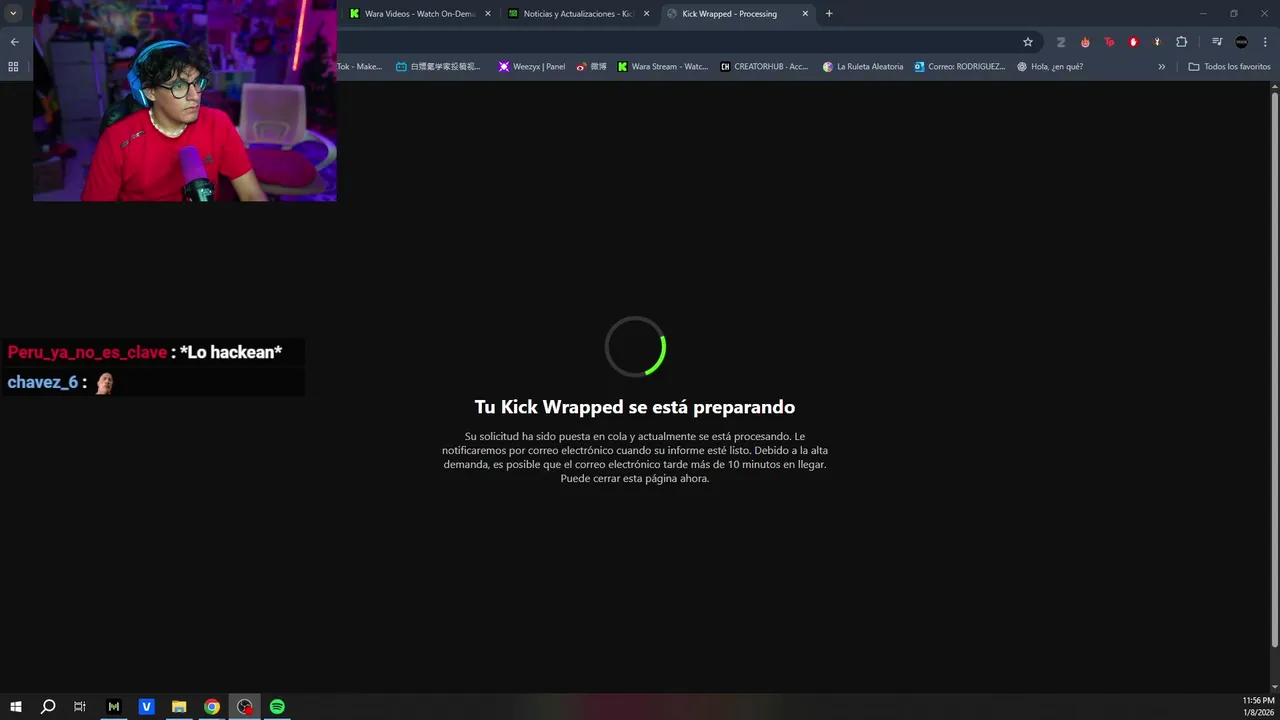Image resolution: width=1280 pixels, height=720 pixels.
Task: Open File Explorer from the taskbar
Action: (x=179, y=707)
